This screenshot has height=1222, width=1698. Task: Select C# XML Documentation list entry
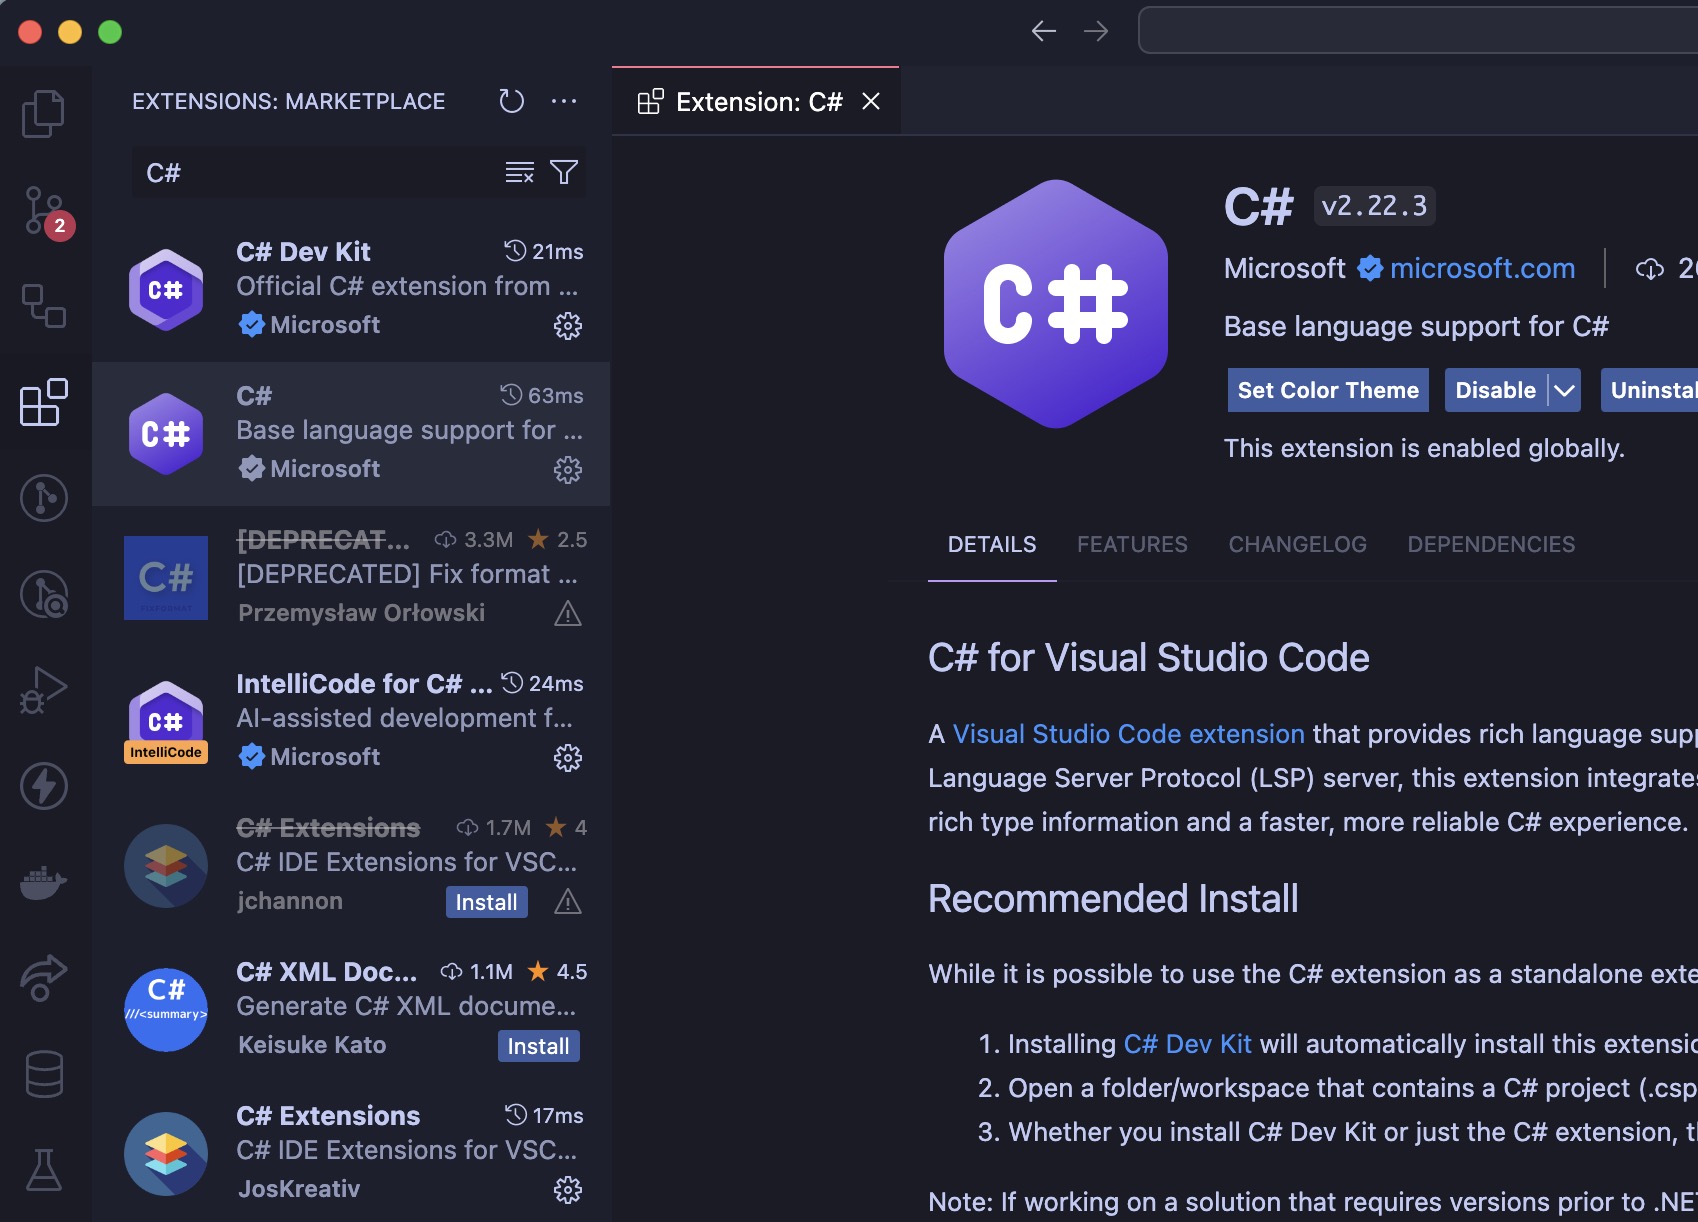tap(351, 1010)
